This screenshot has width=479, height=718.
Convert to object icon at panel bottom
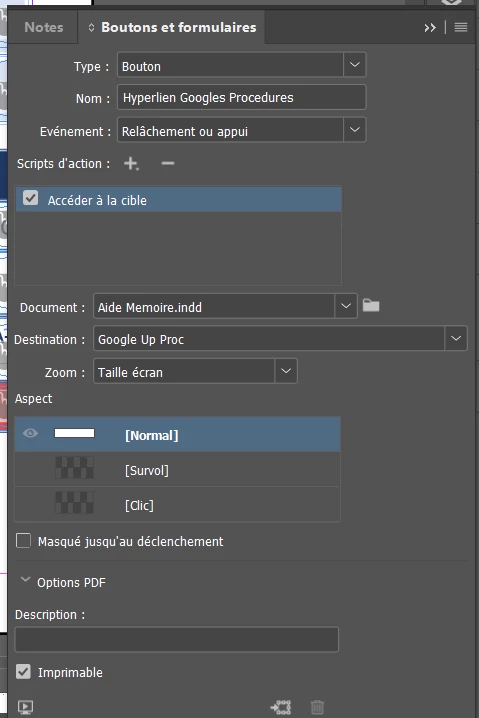coord(281,707)
